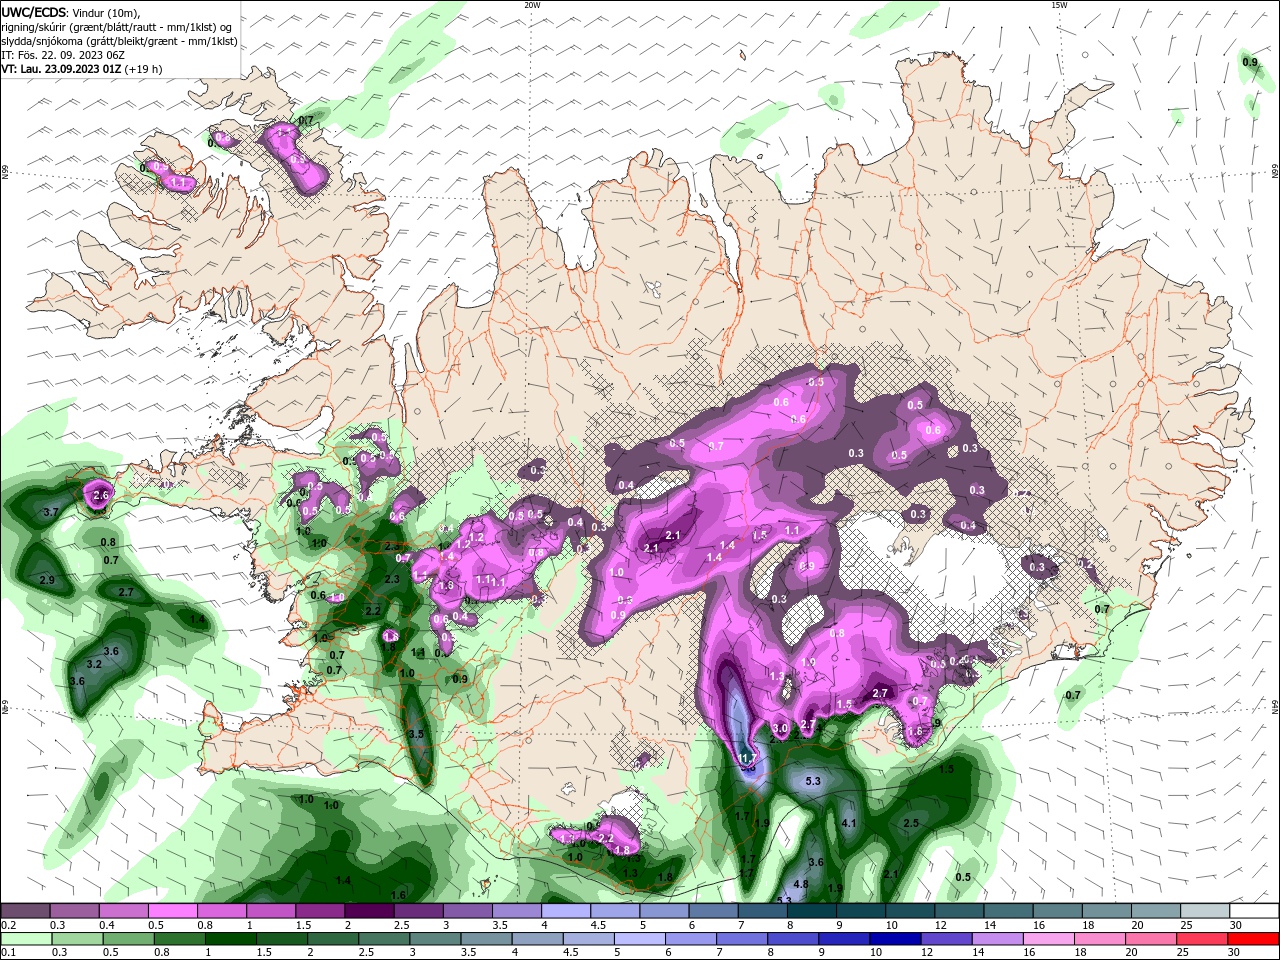This screenshot has width=1280, height=960.
Task: Pick the blue 8 swatch in the rain scale
Action: click(794, 939)
